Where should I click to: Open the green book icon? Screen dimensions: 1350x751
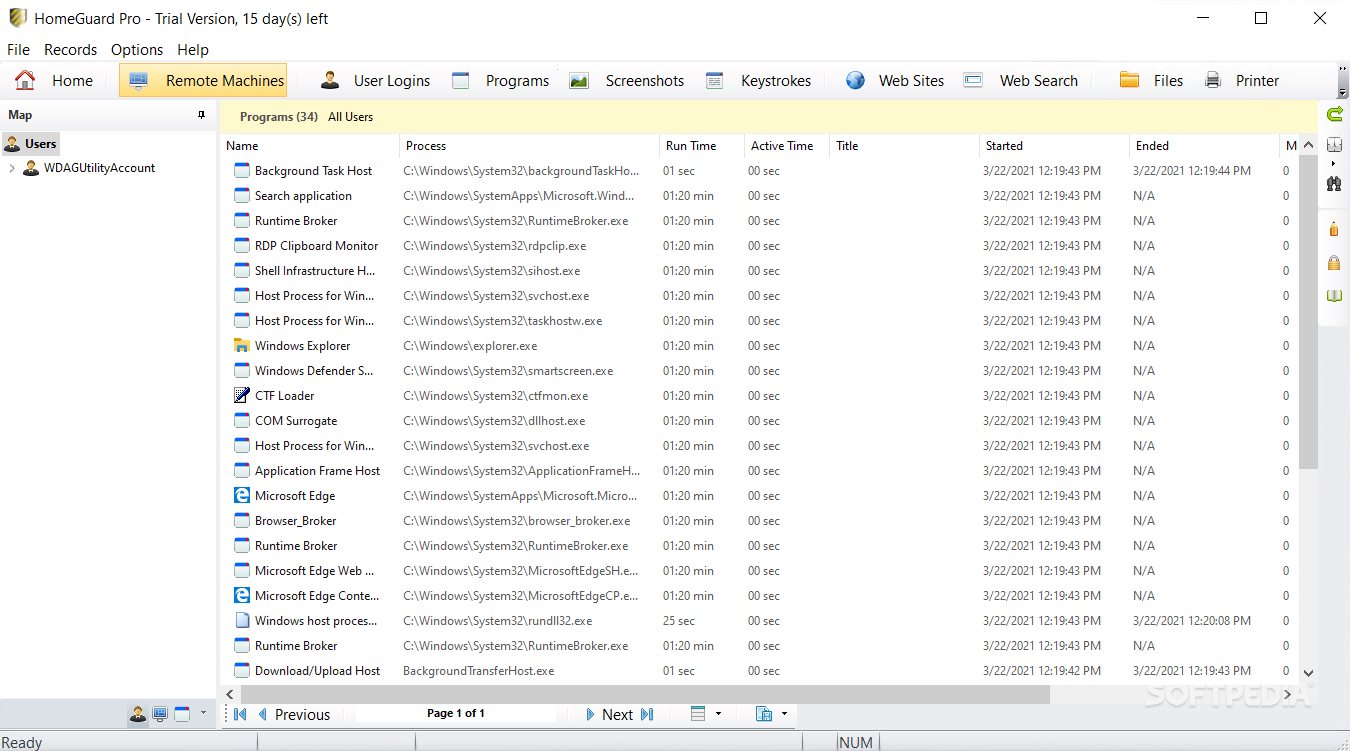pos(1334,296)
